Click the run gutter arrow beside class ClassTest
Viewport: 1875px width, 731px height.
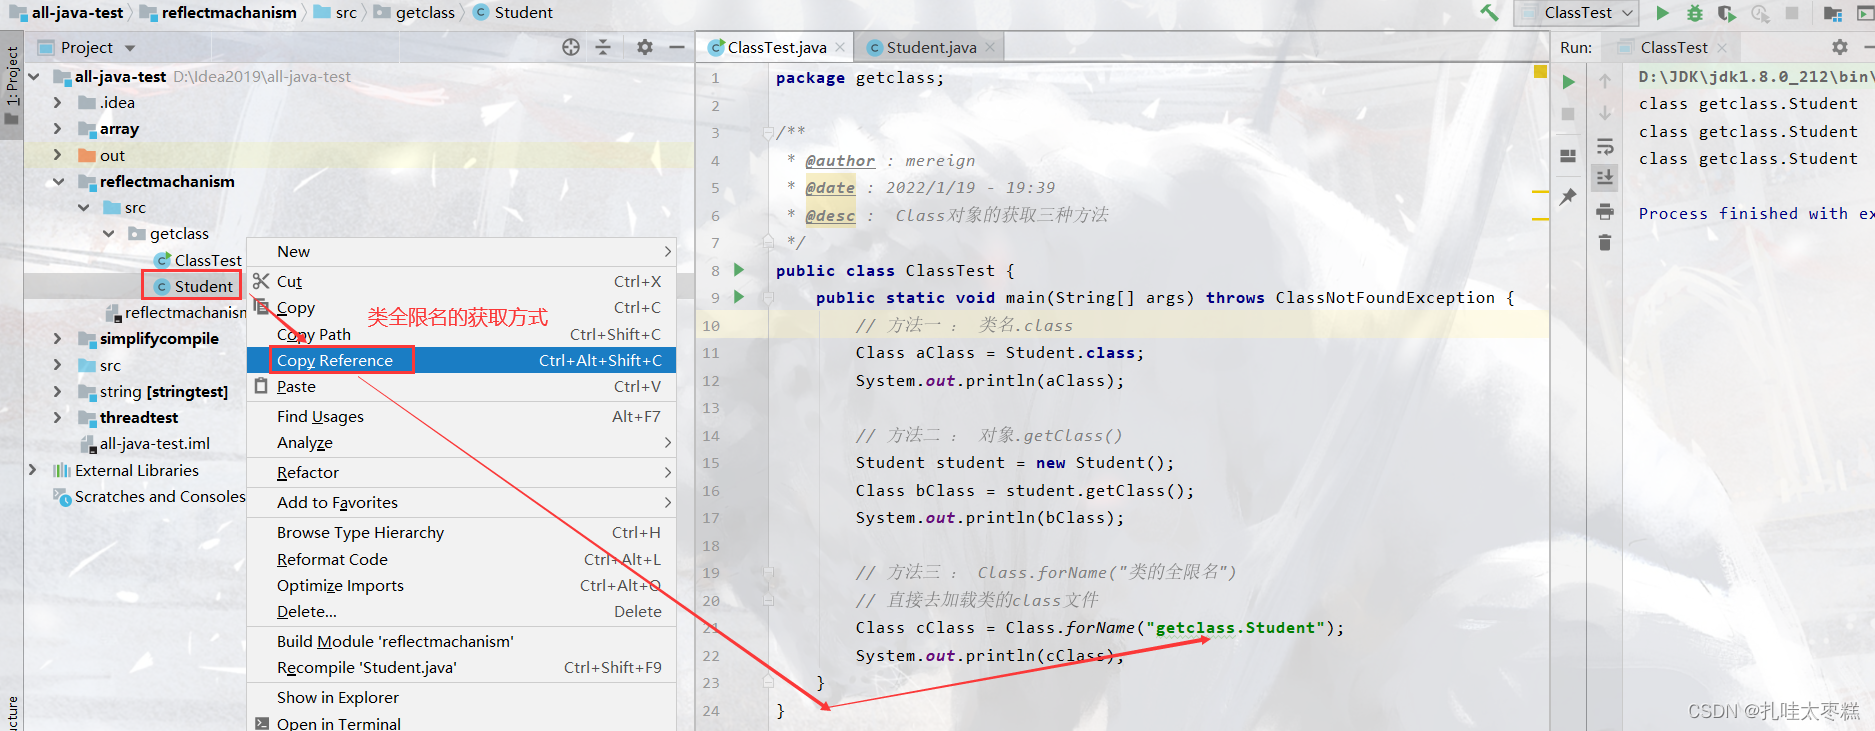tap(739, 270)
